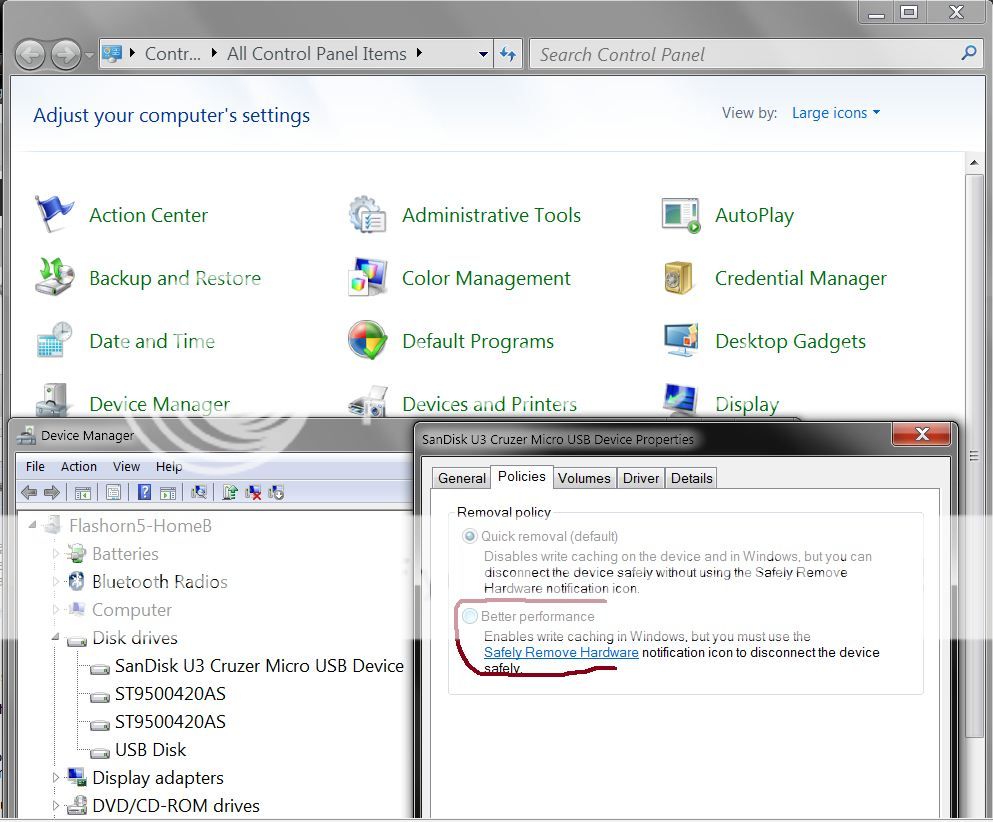Click Uninstall device icon with red X
993x822 pixels.
pyautogui.click(x=253, y=492)
